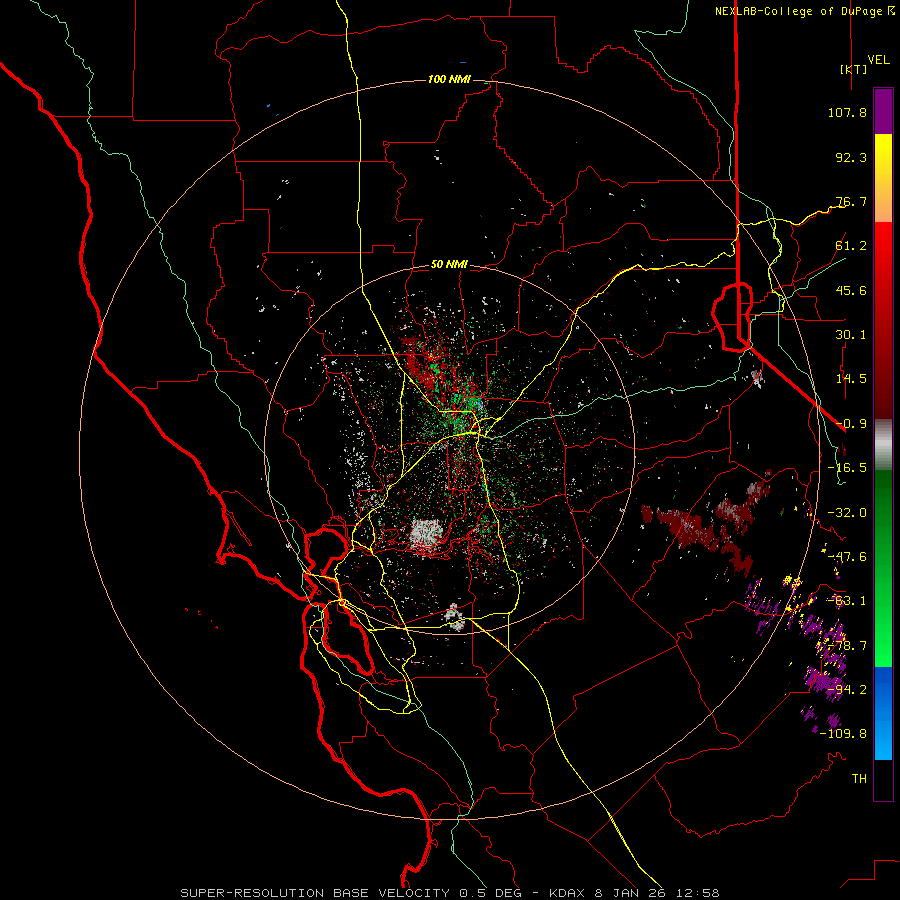Viewport: 900px width, 900px height.
Task: Click the -47.6 velocity scale value
Action: [847, 557]
